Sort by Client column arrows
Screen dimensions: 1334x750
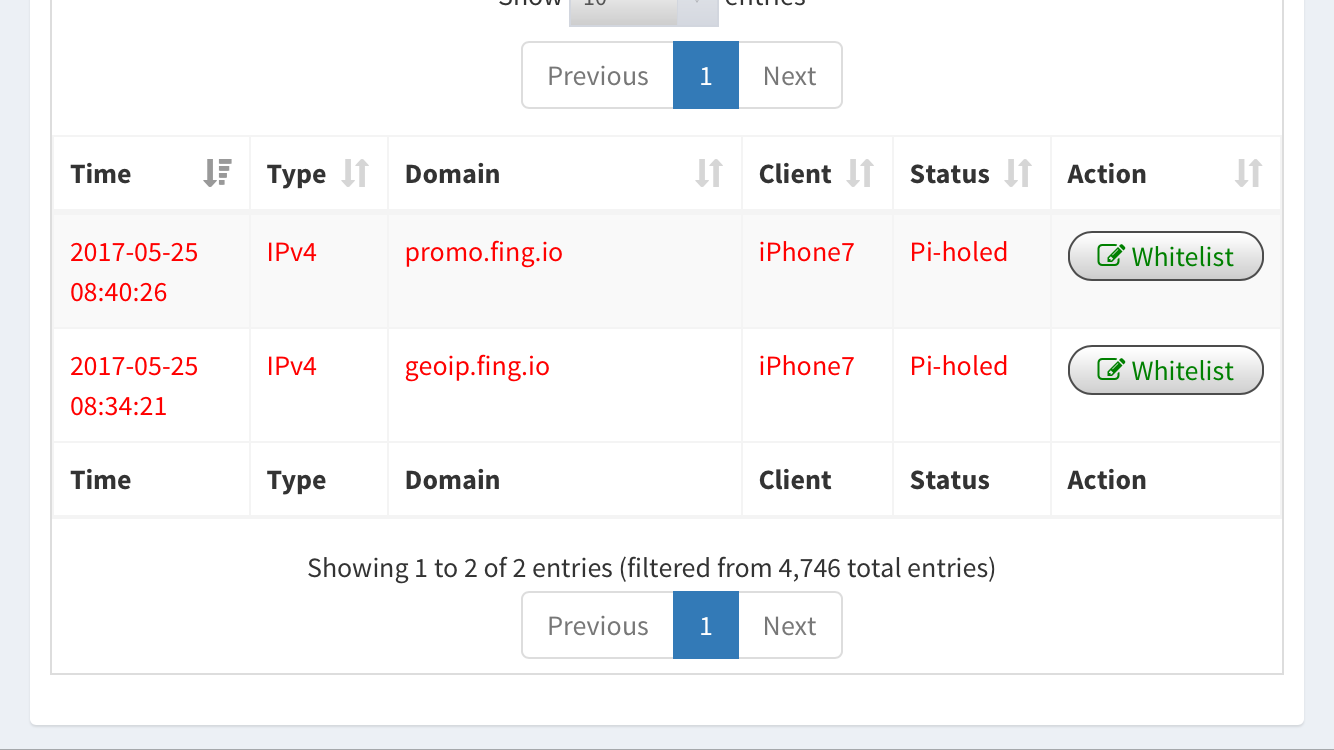[860, 174]
